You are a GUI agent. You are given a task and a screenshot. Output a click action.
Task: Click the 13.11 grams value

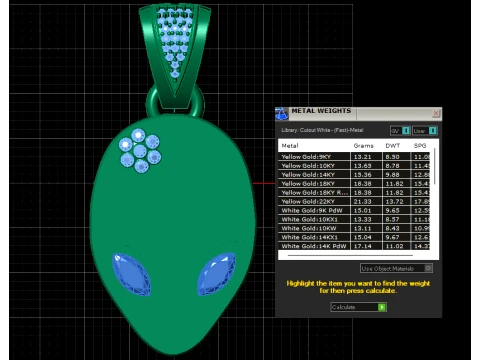pos(362,229)
